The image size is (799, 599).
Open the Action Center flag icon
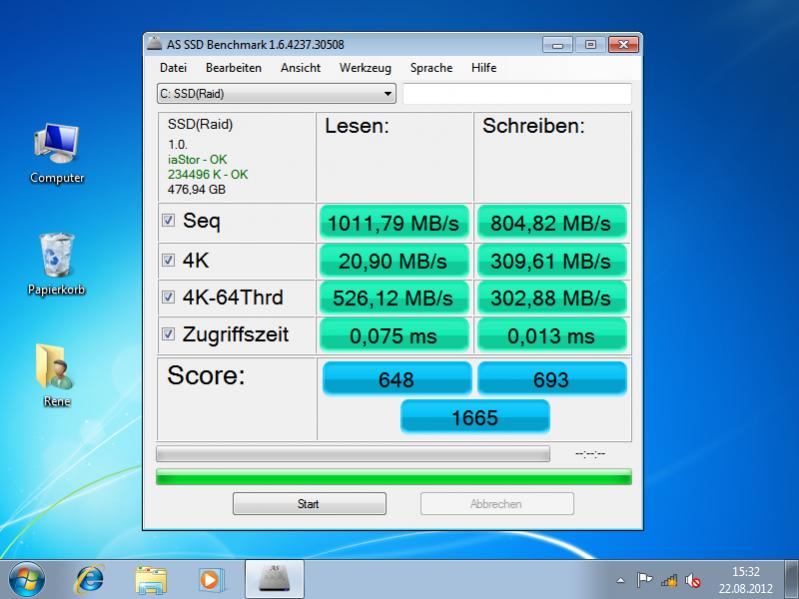(644, 580)
